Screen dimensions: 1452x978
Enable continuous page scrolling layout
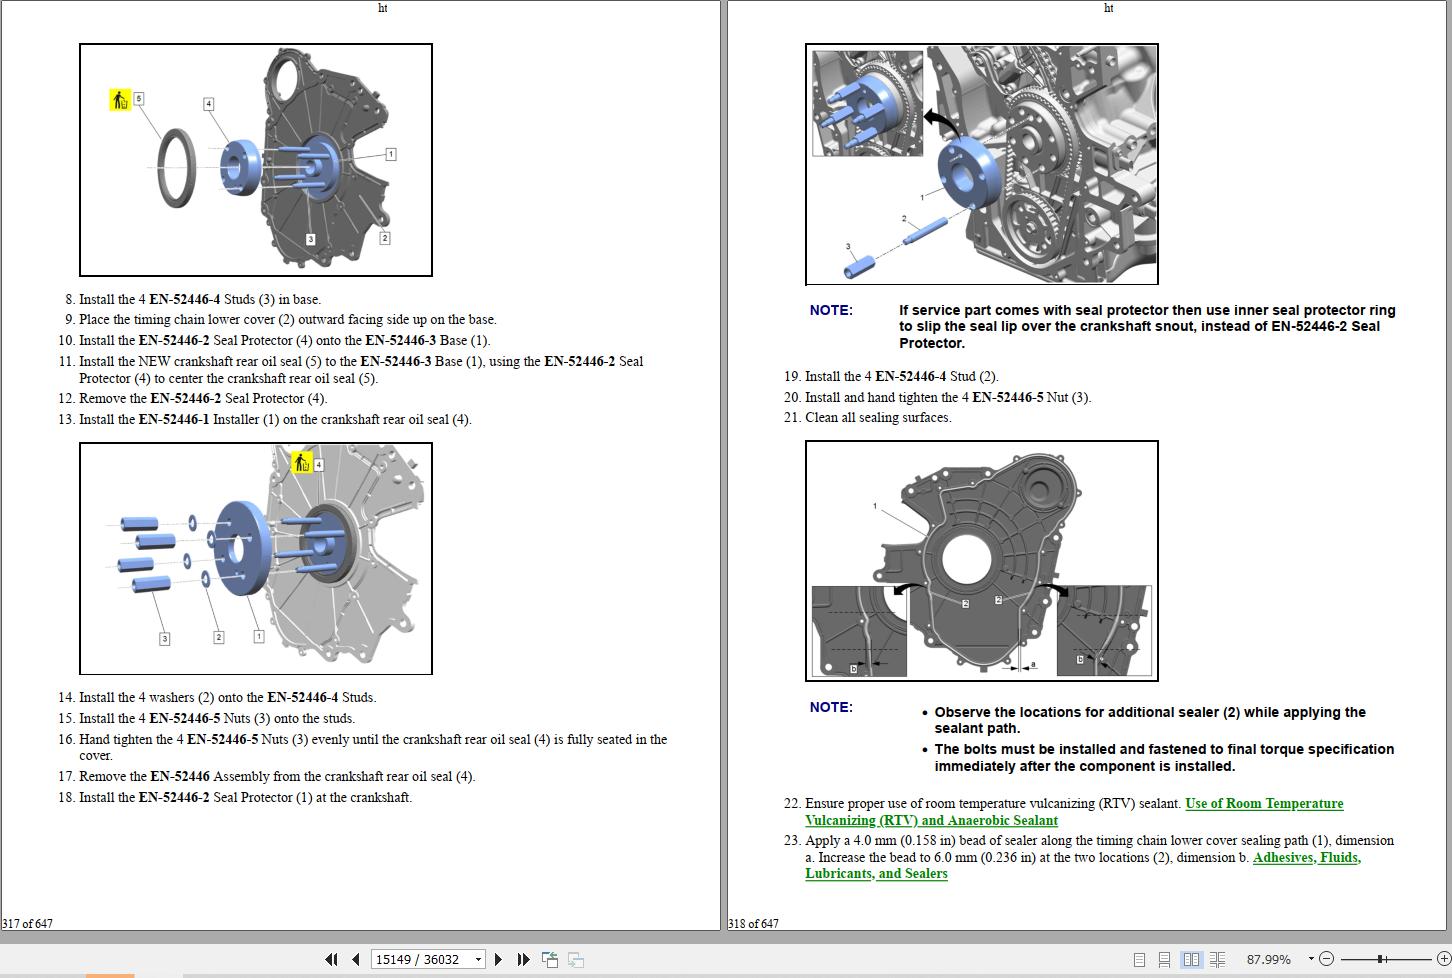[x=1164, y=959]
